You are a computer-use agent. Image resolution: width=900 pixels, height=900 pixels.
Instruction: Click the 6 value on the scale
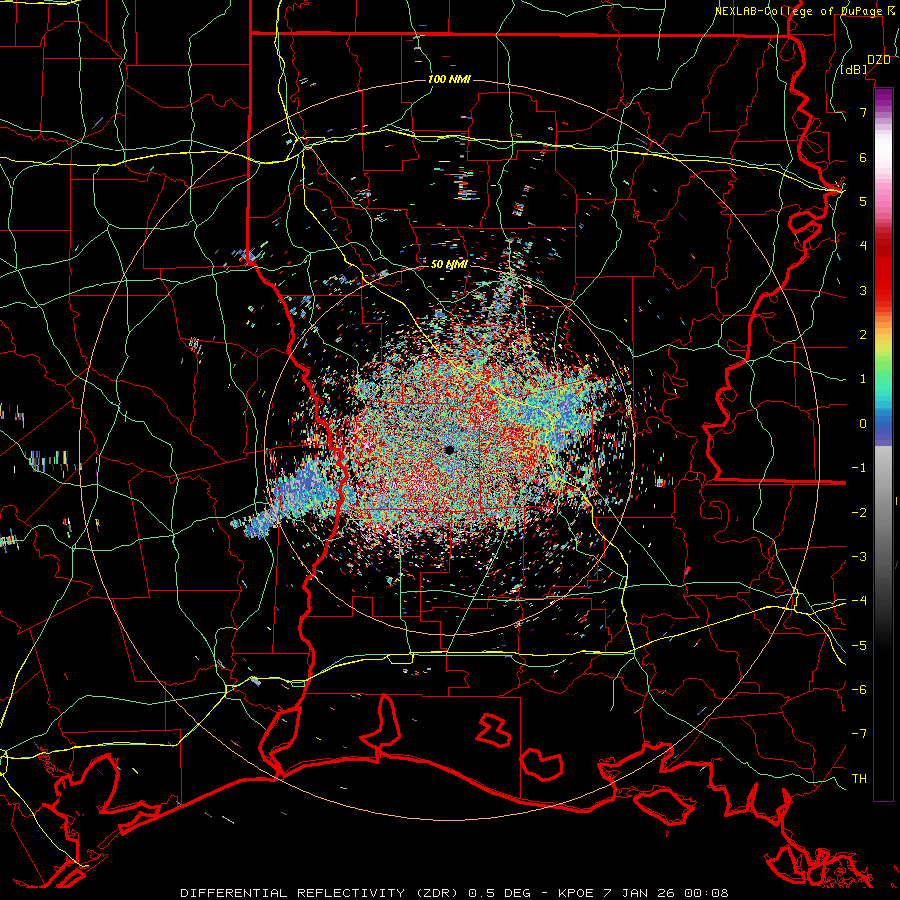point(863,157)
